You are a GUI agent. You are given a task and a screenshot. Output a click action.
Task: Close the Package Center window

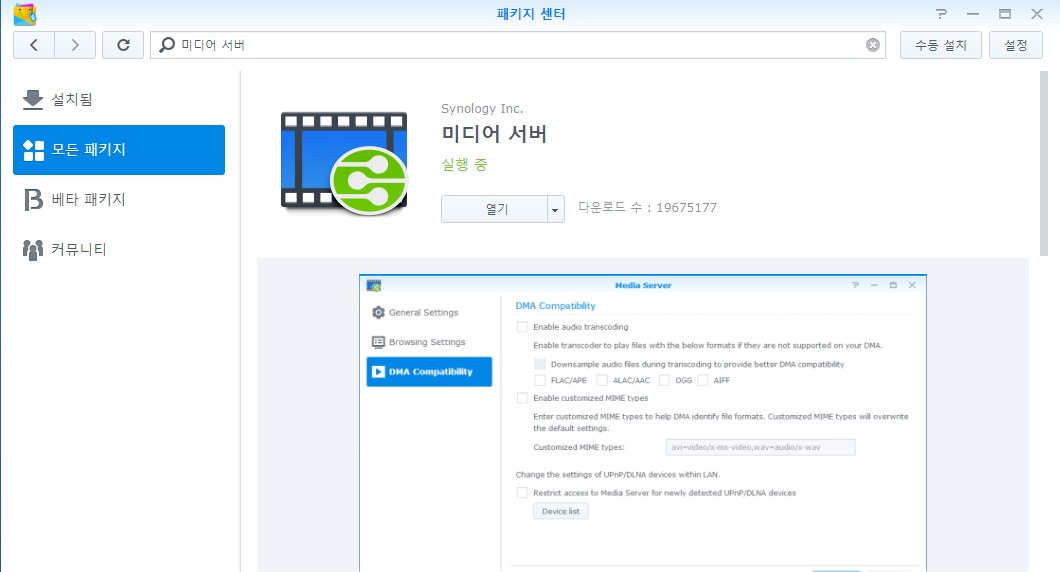pos(1037,14)
